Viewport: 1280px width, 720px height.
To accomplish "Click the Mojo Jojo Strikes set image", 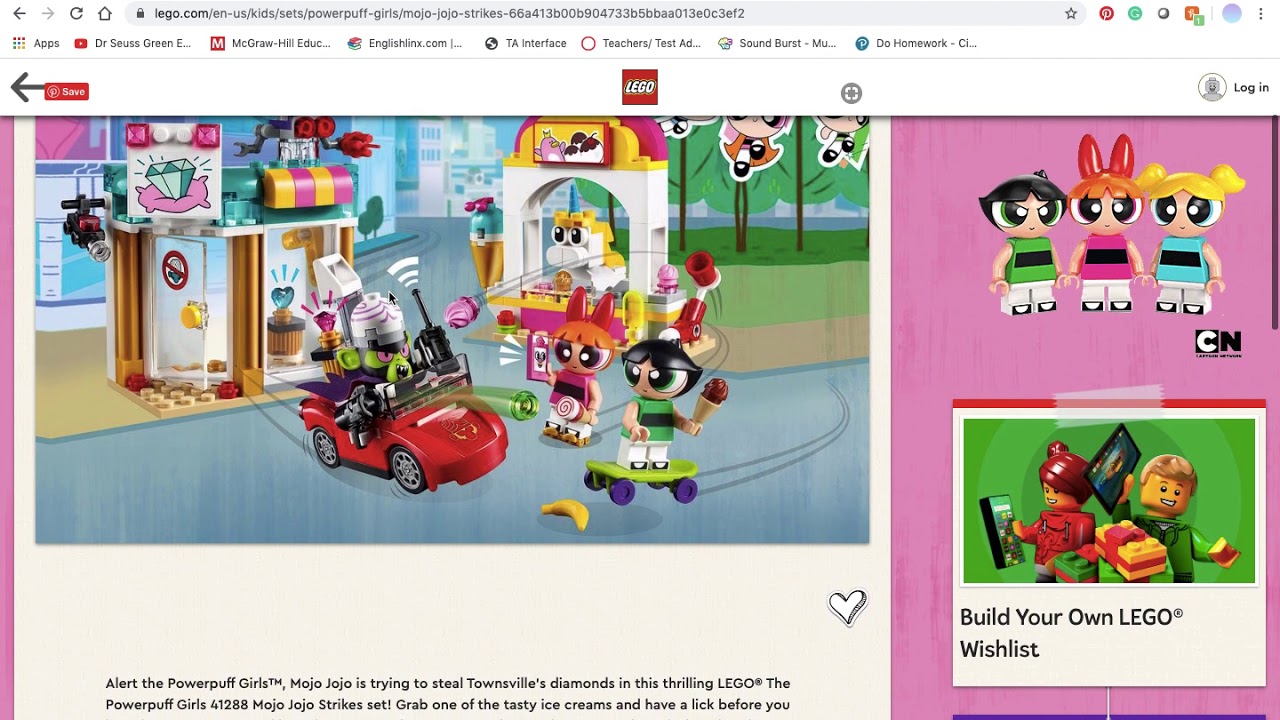I will click(452, 330).
